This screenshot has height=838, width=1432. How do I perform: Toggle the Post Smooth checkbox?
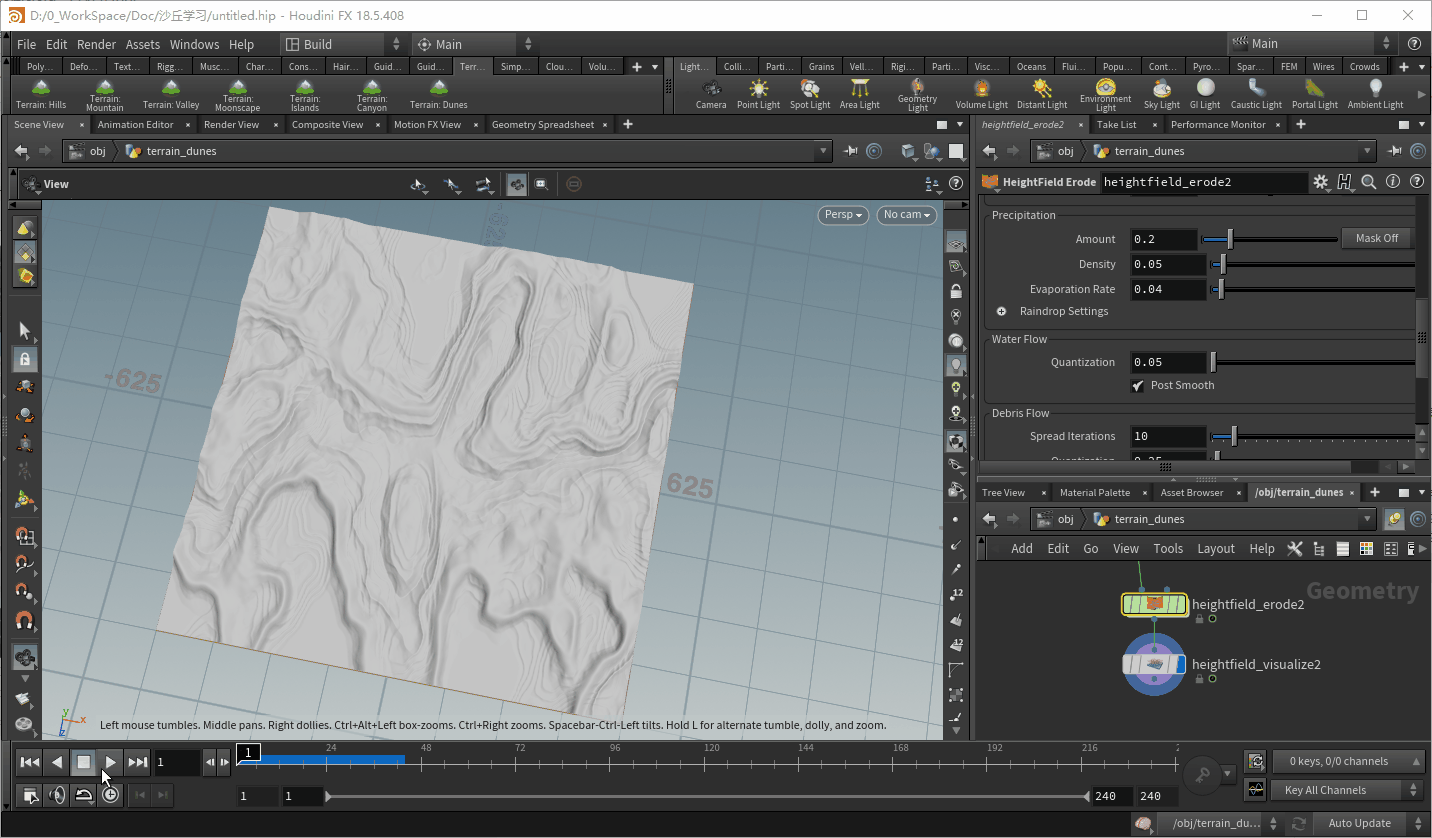[x=1137, y=386]
